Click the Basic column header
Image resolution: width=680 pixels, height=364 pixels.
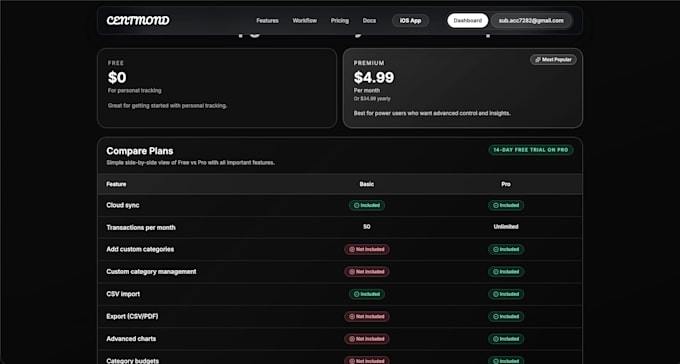pyautogui.click(x=367, y=184)
